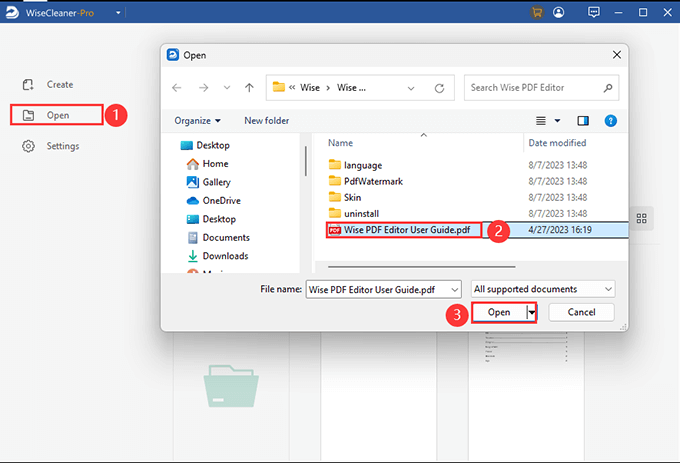Click the navigation pane vertical scrollbar
Screen dimensions: 680x463
(x=306, y=161)
